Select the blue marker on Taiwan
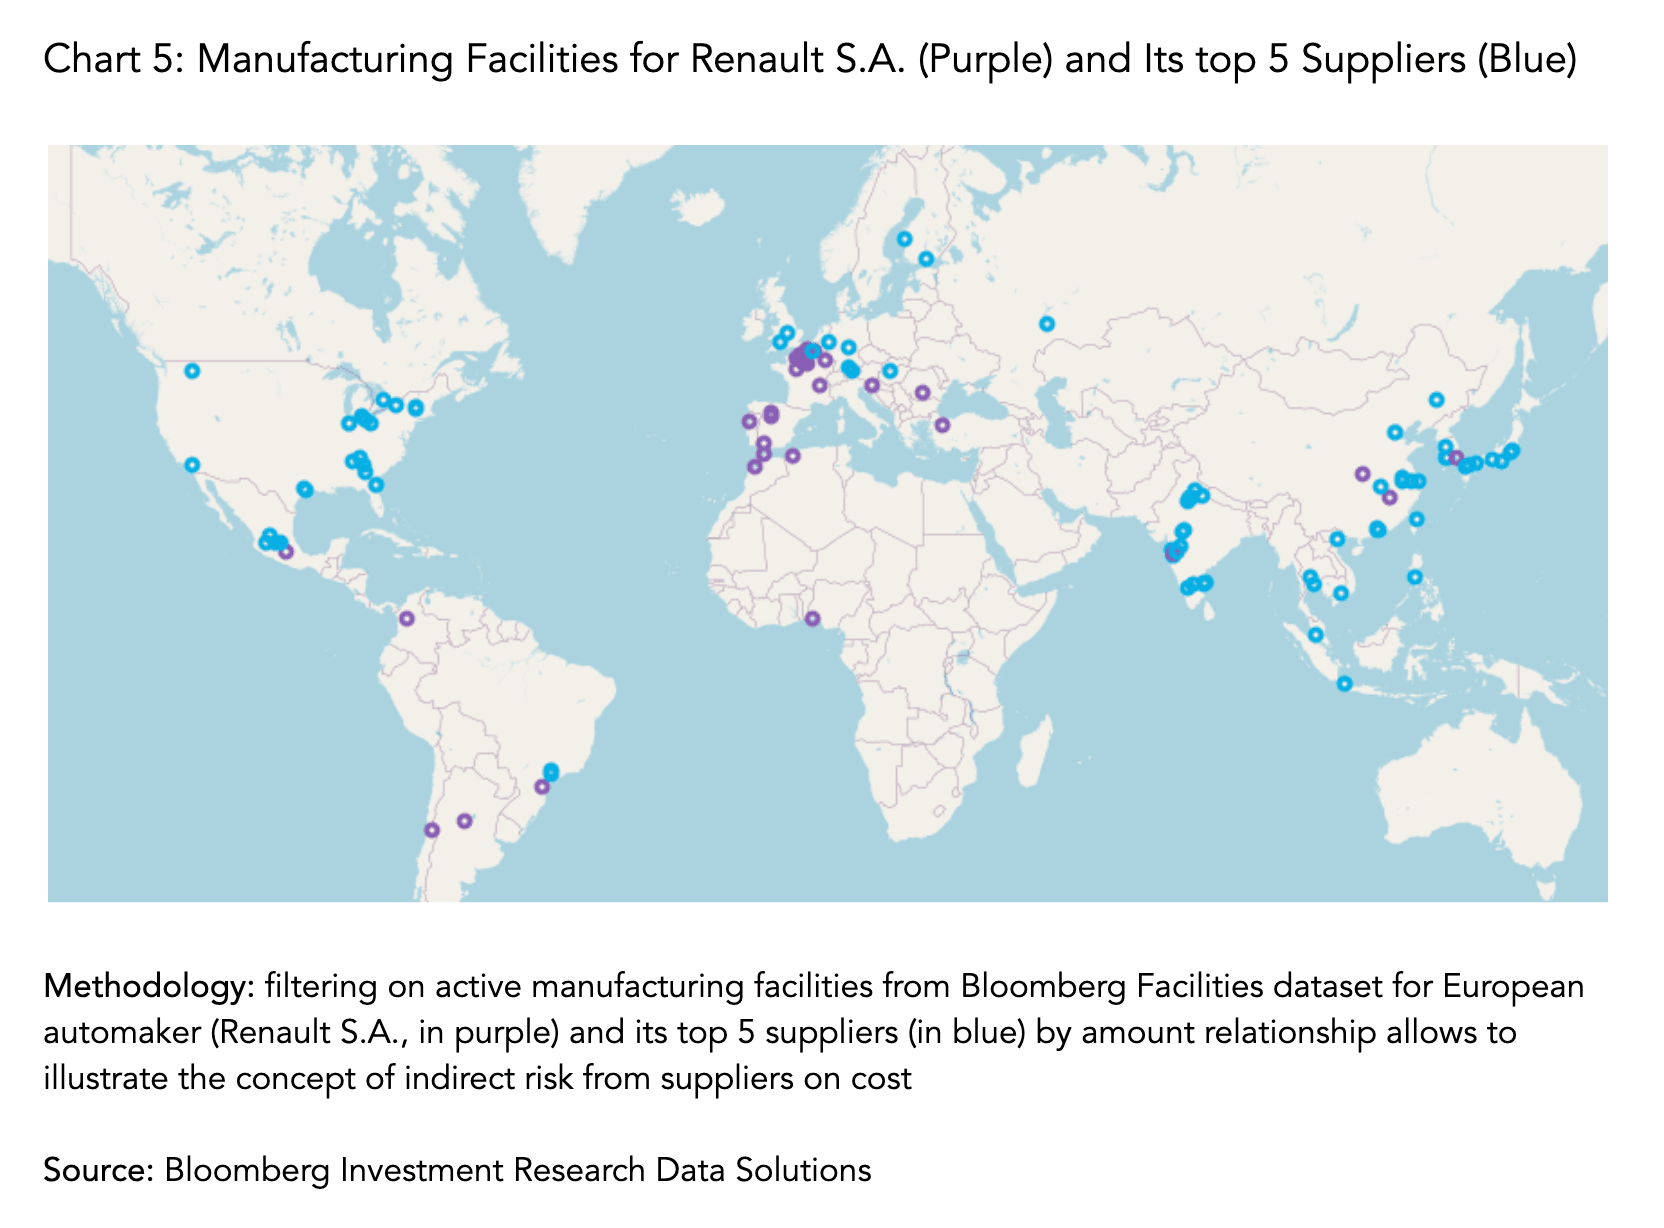The height and width of the screenshot is (1228, 1664). pos(1416,519)
